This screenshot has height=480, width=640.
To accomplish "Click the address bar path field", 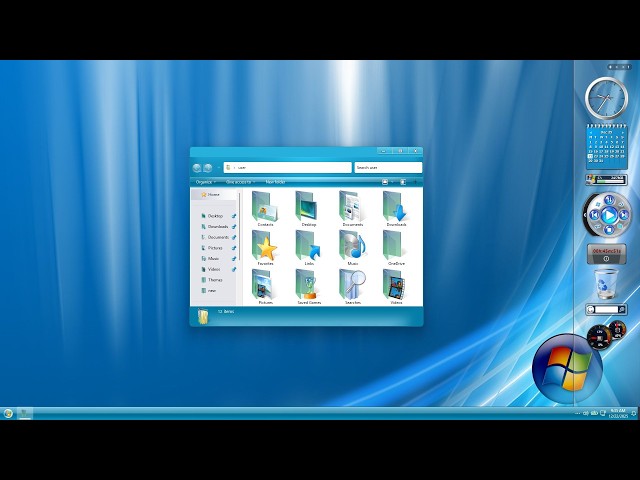I will pyautogui.click(x=287, y=168).
